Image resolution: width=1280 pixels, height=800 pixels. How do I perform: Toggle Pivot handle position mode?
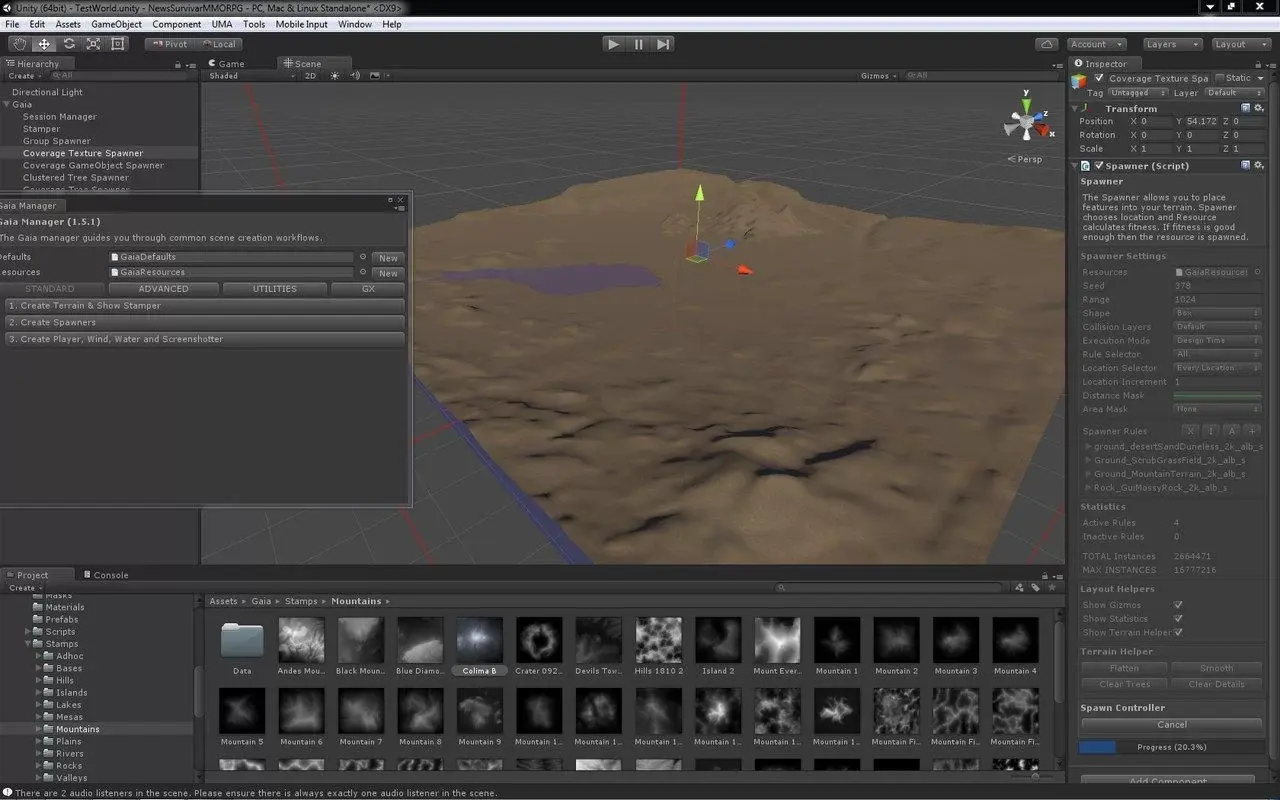[169, 44]
